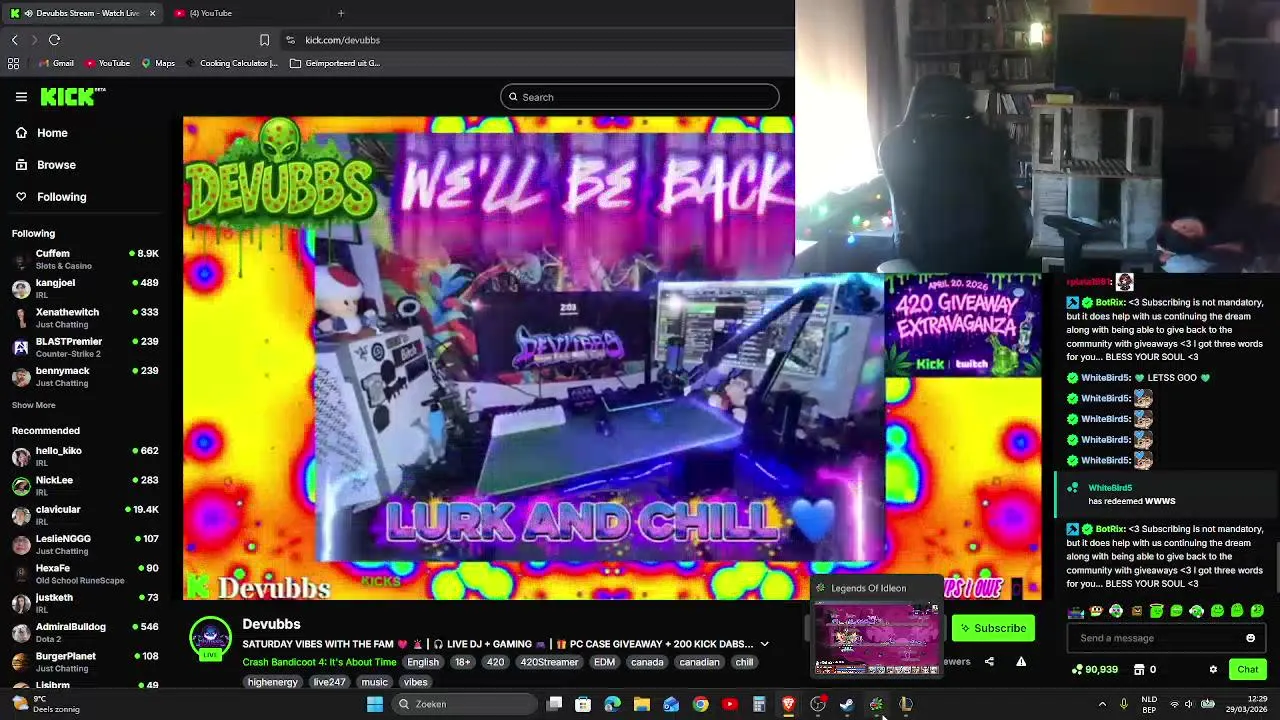Open LeslieNGGG recommended channel
Viewport: 1280px width, 720px height.
point(85,544)
